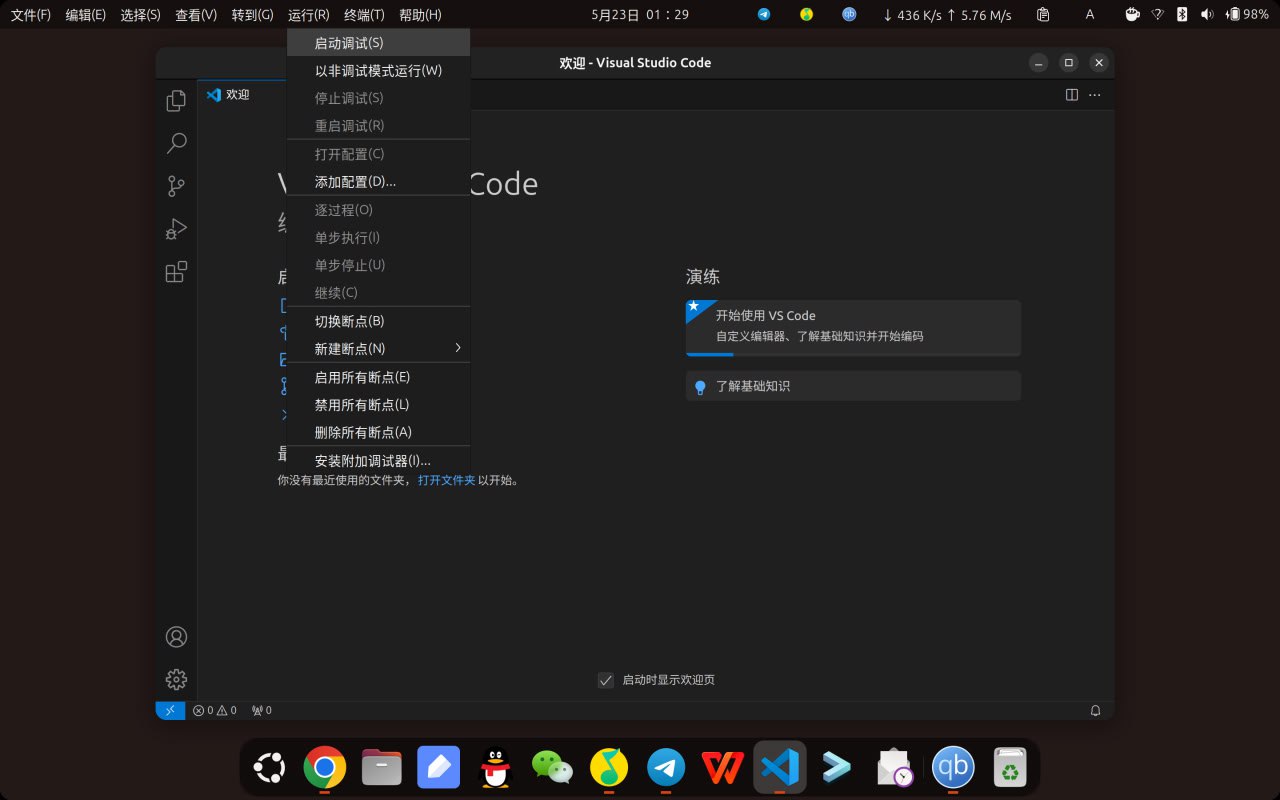
Task: Open Google Chrome from the dock
Action: coord(325,768)
